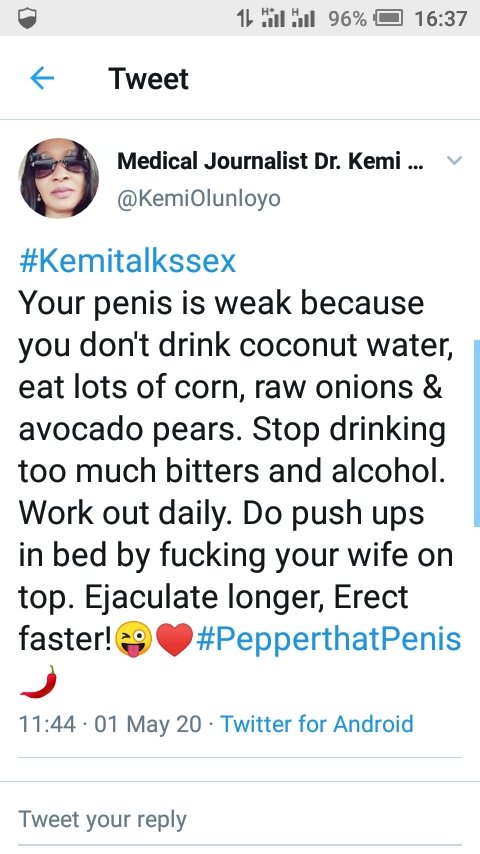Screen dimensions: 480x854
Task: Open the #Kemitalkssex hashtag
Action: coord(127,261)
